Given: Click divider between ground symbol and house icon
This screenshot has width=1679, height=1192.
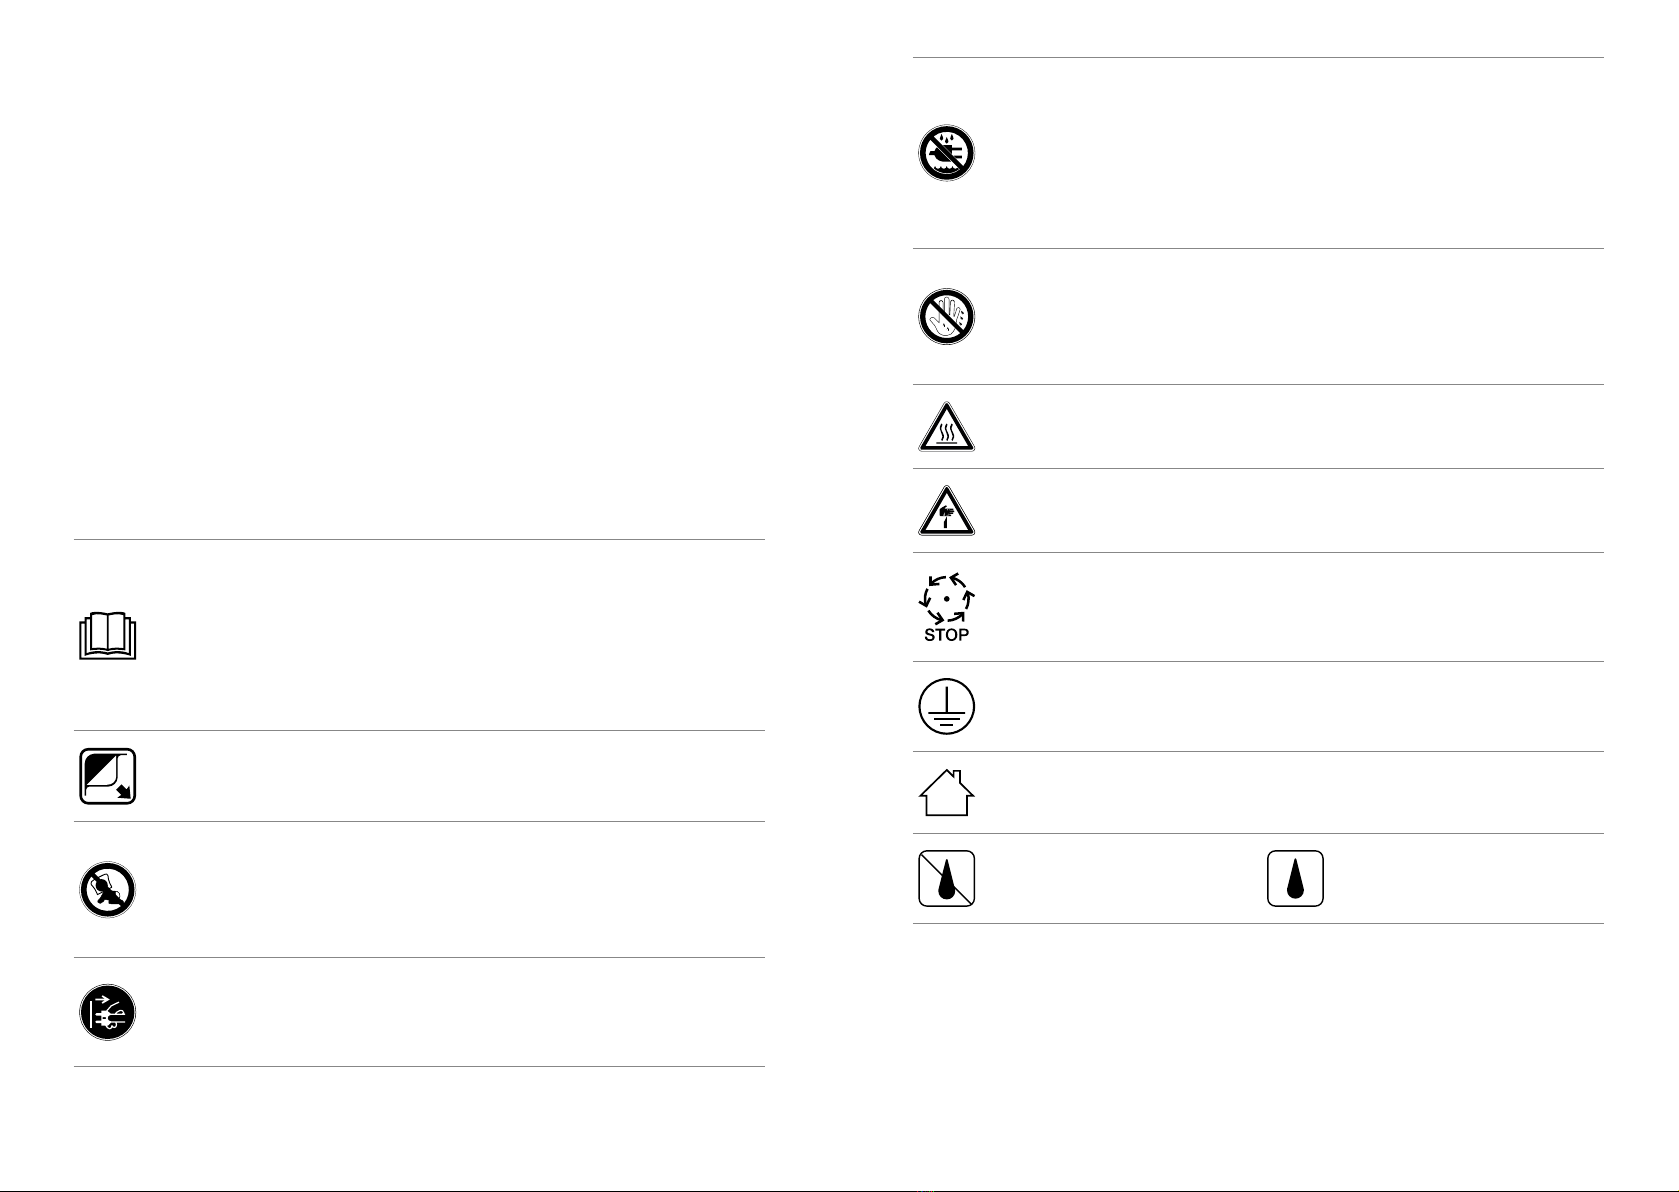Looking at the screenshot, I should click(1258, 752).
